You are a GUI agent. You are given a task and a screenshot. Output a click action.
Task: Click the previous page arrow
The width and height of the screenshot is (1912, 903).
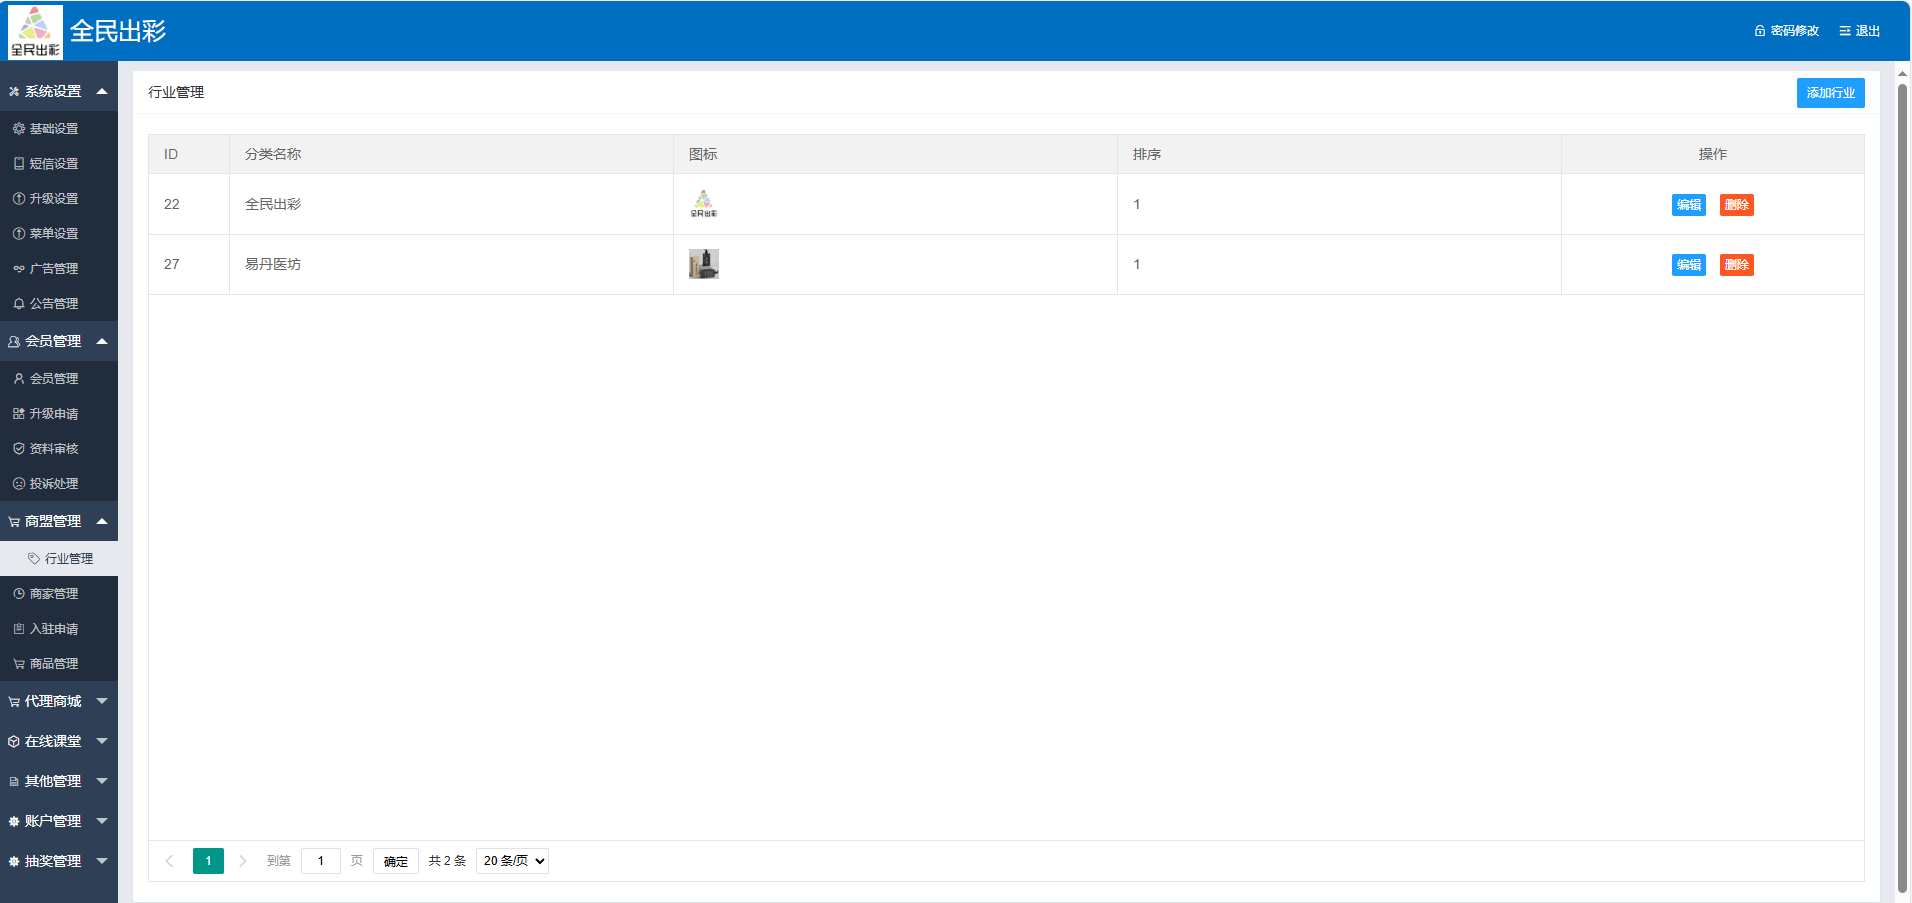pyautogui.click(x=170, y=861)
